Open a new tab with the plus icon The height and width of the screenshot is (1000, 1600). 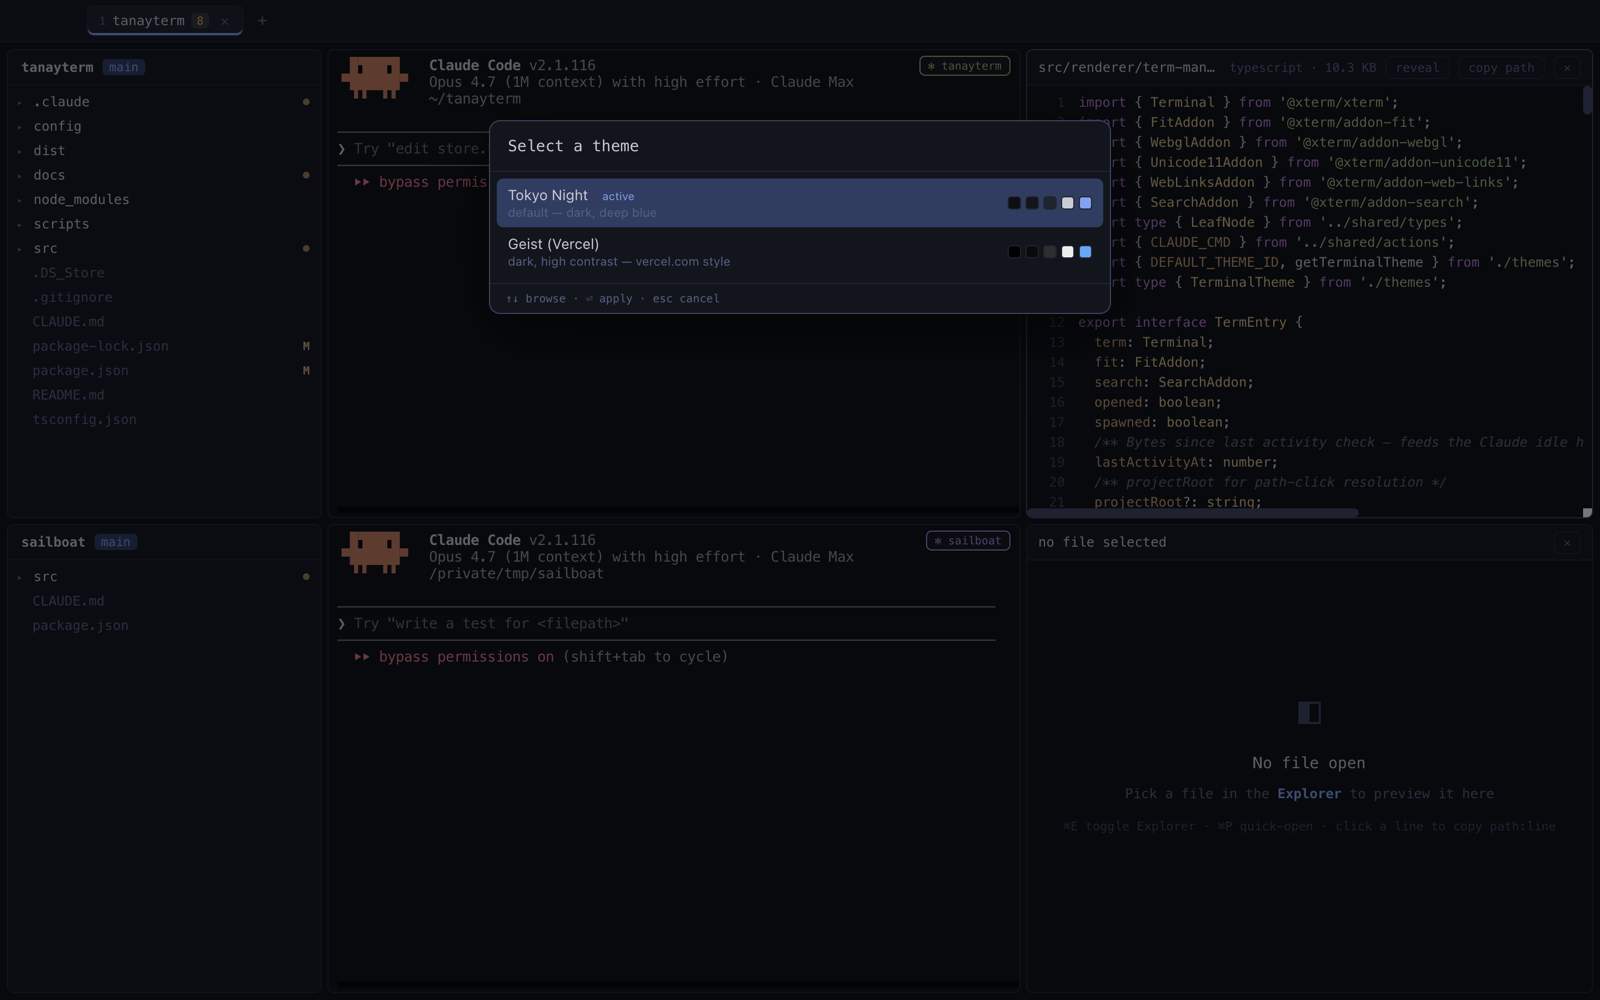[x=262, y=20]
